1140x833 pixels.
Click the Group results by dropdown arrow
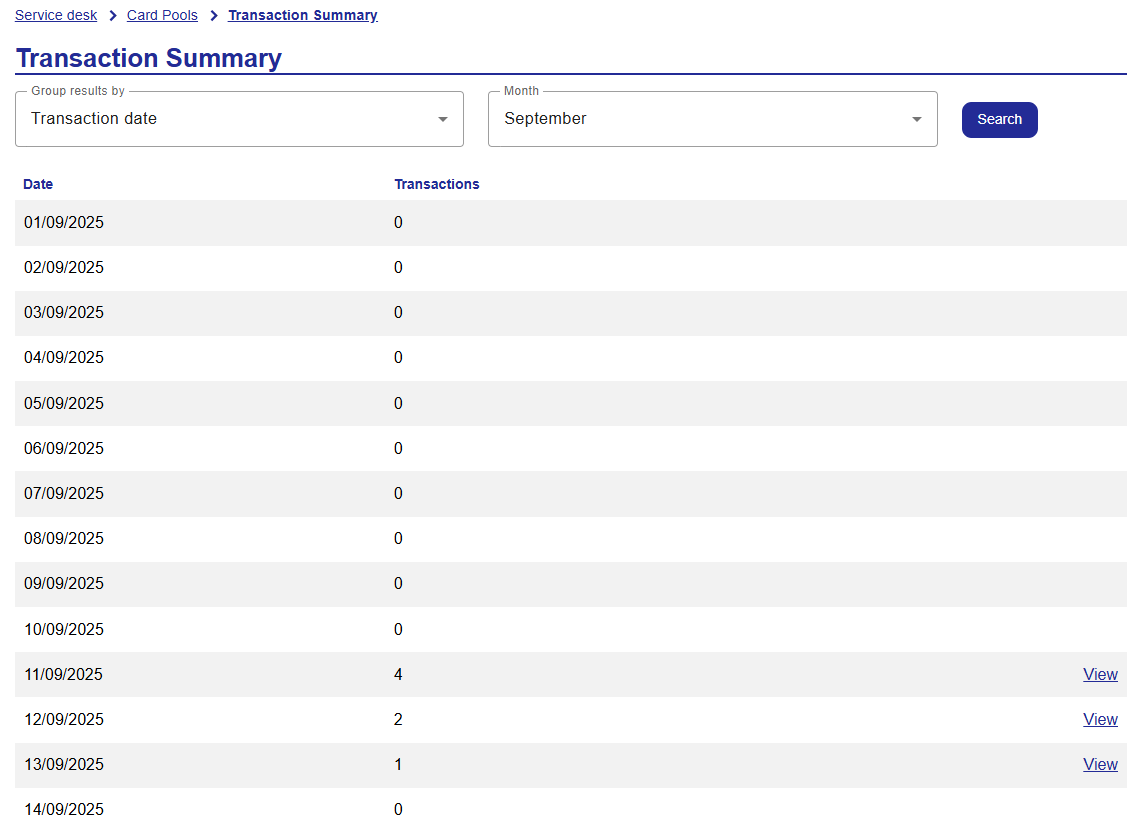pos(443,119)
